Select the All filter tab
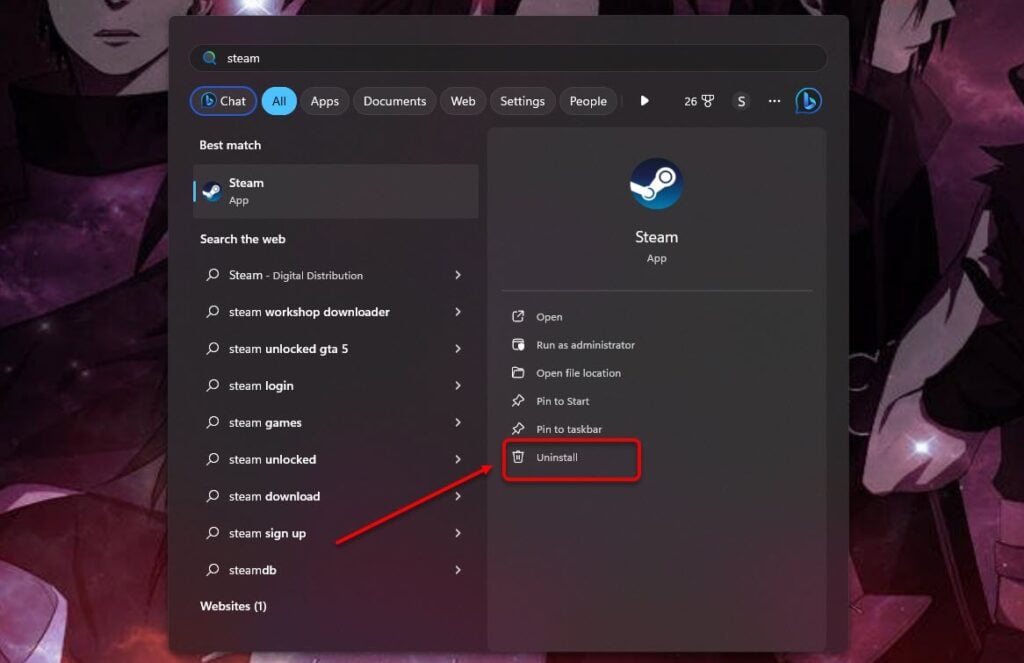The height and width of the screenshot is (663, 1024). (279, 101)
